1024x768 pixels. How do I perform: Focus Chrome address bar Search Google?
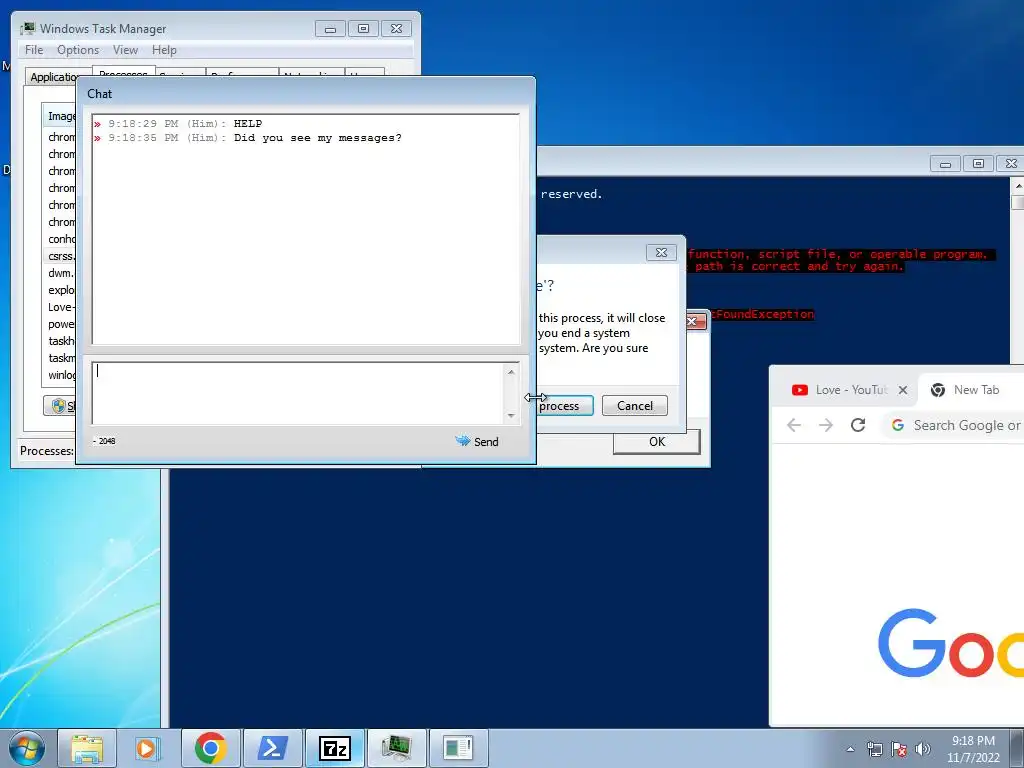tap(955, 425)
